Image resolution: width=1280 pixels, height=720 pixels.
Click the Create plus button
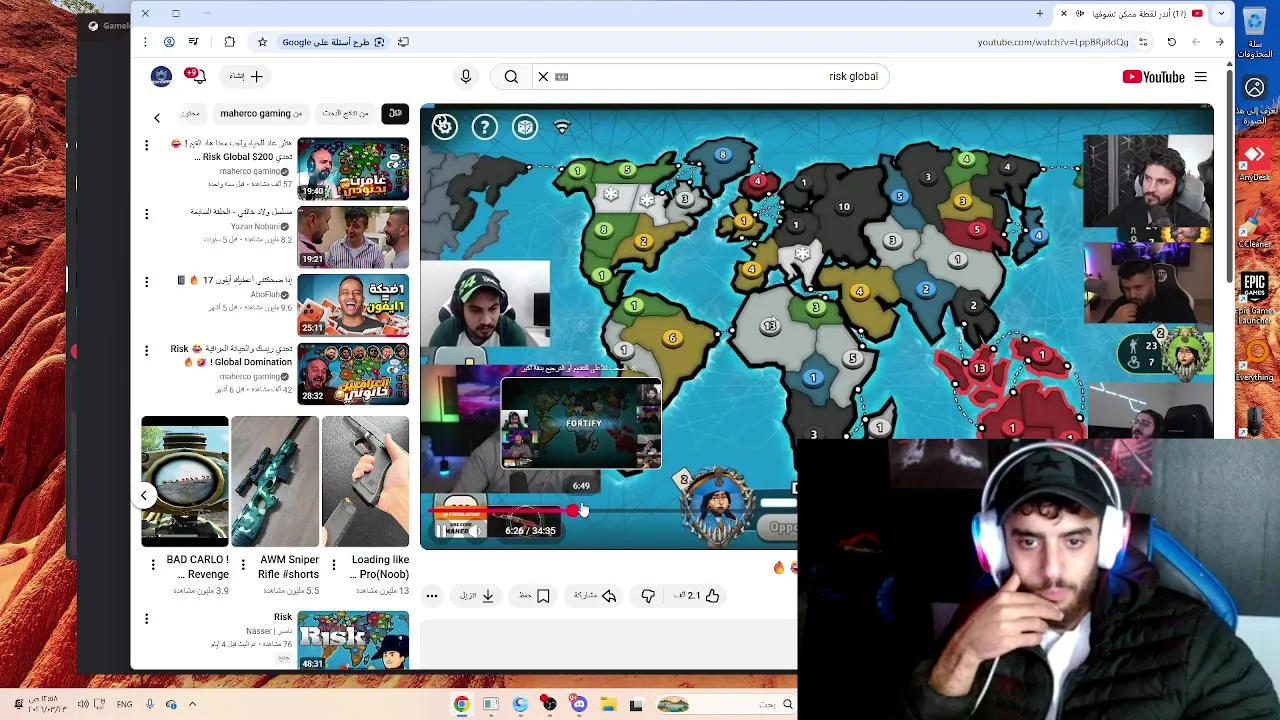pos(246,76)
